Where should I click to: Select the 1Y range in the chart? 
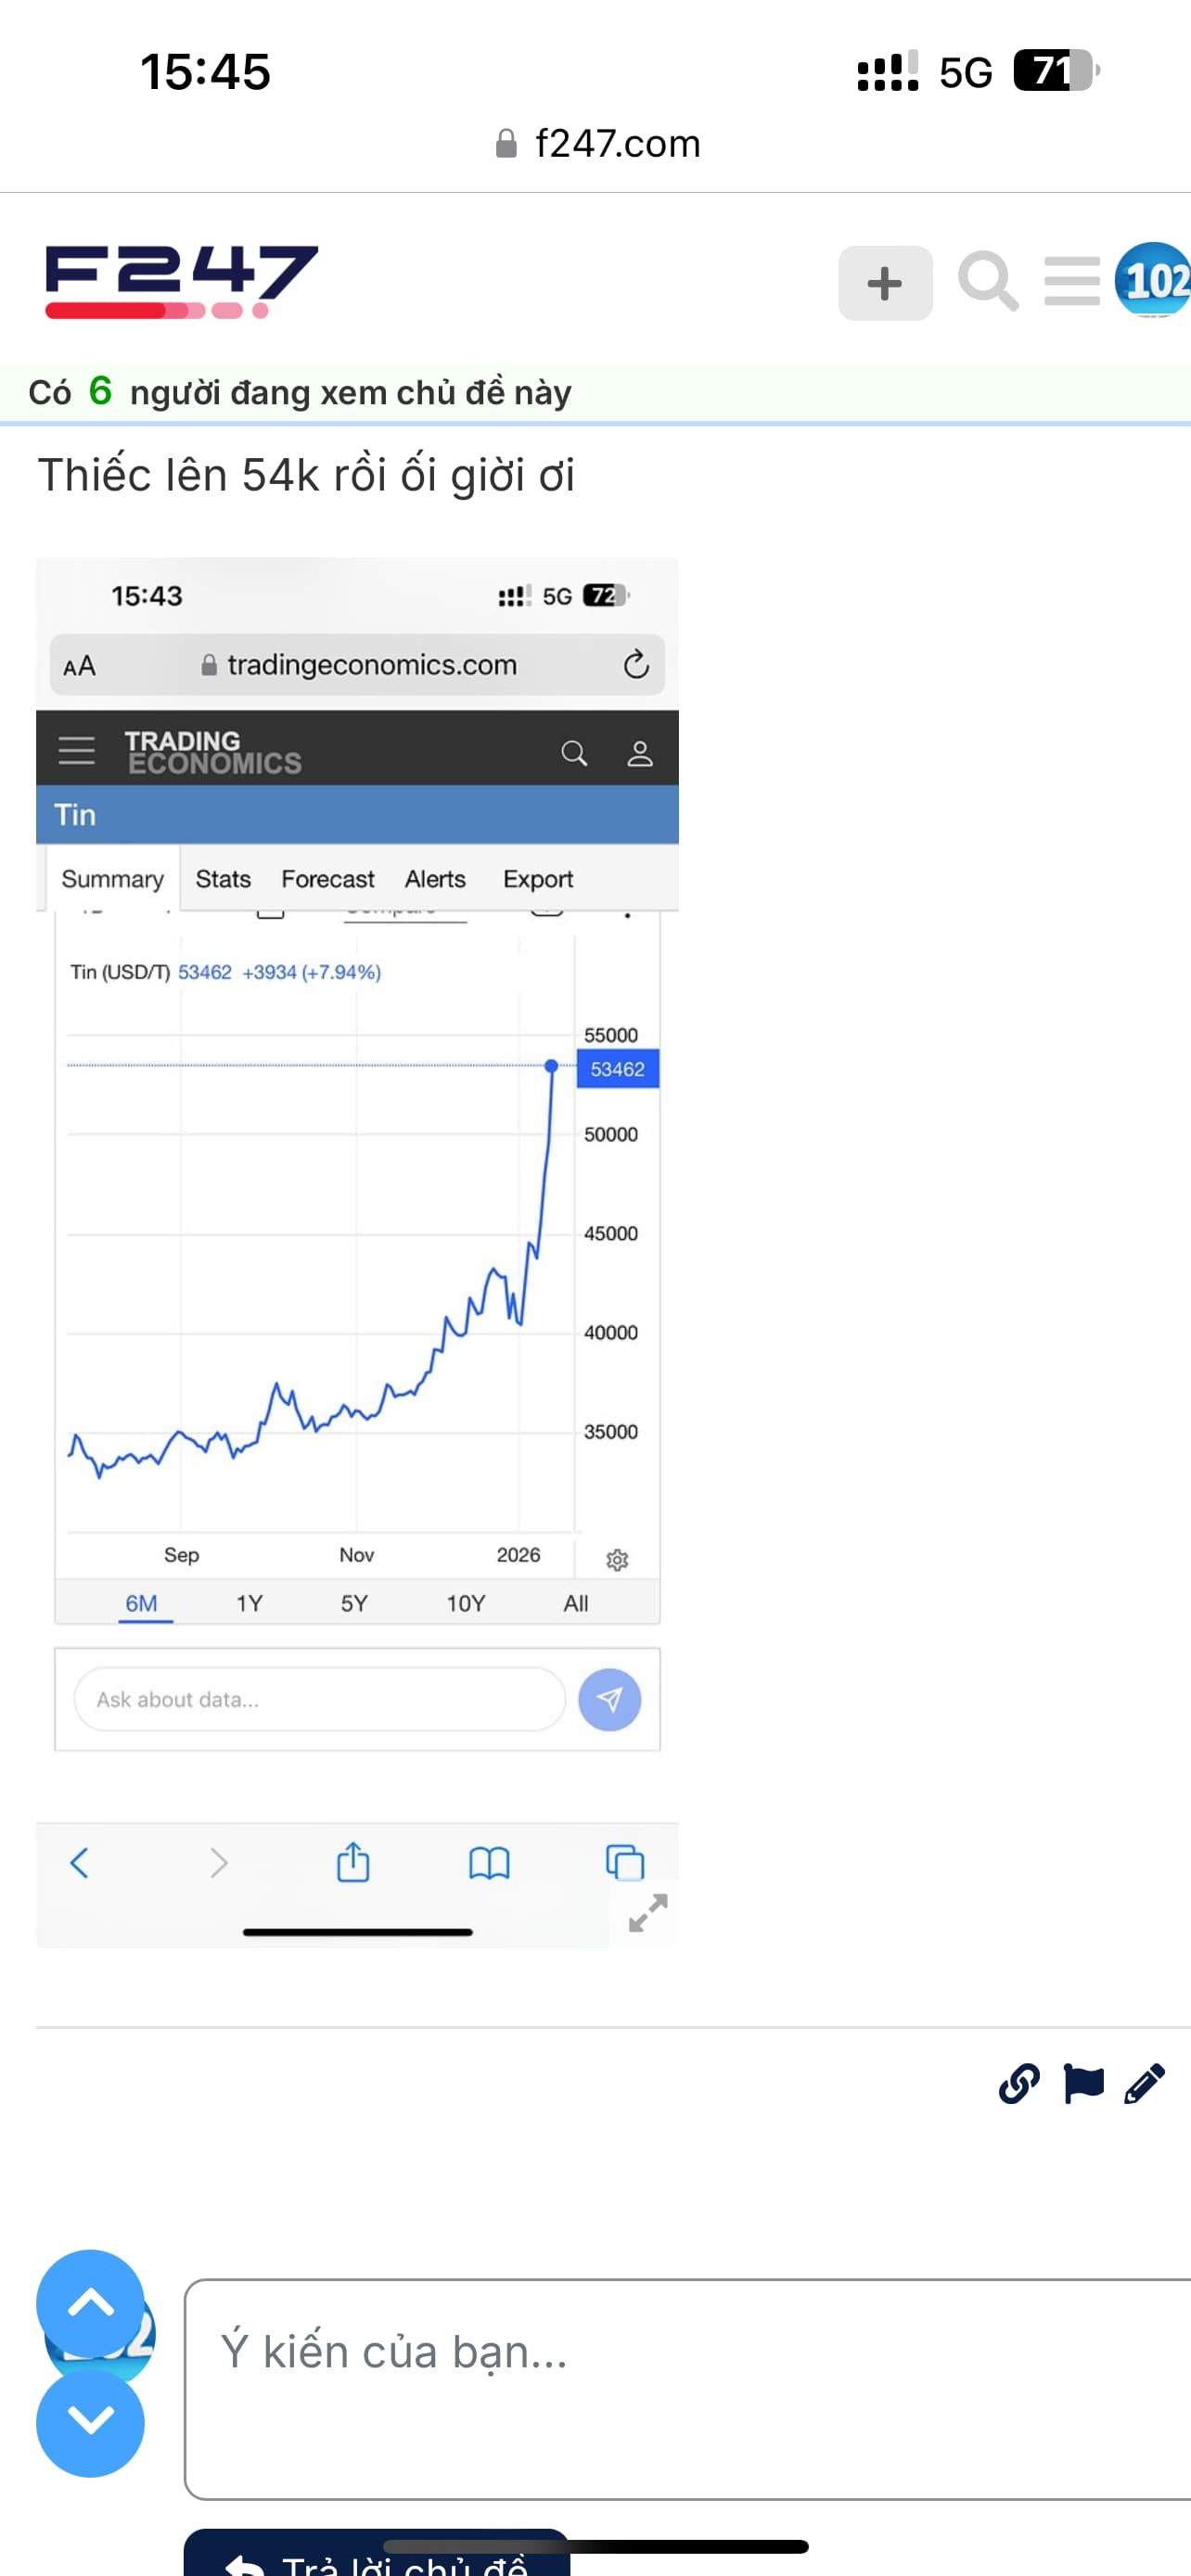click(249, 1603)
